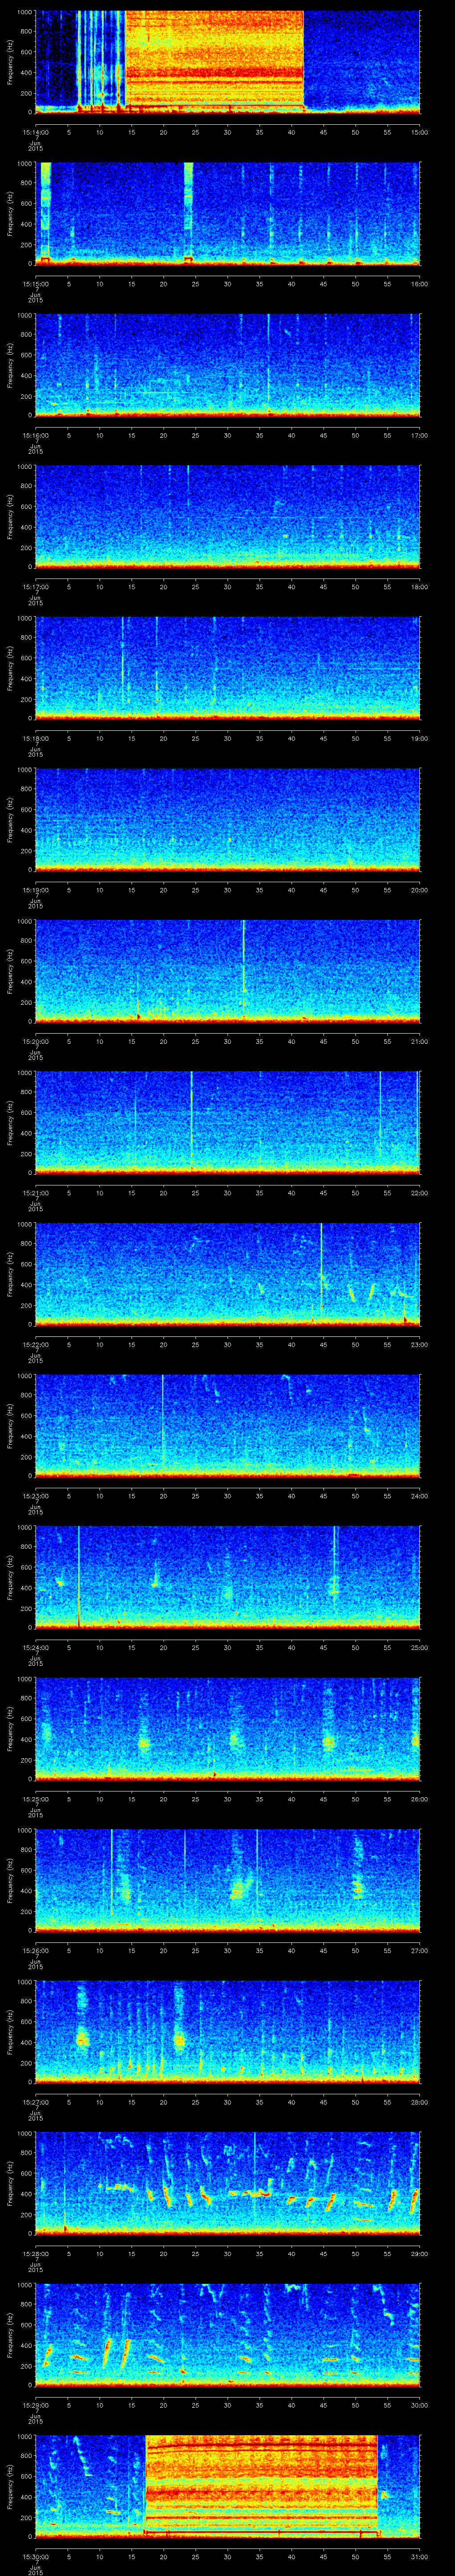
Task: Click the 15:30:00 start time label
Action: 36,2557
